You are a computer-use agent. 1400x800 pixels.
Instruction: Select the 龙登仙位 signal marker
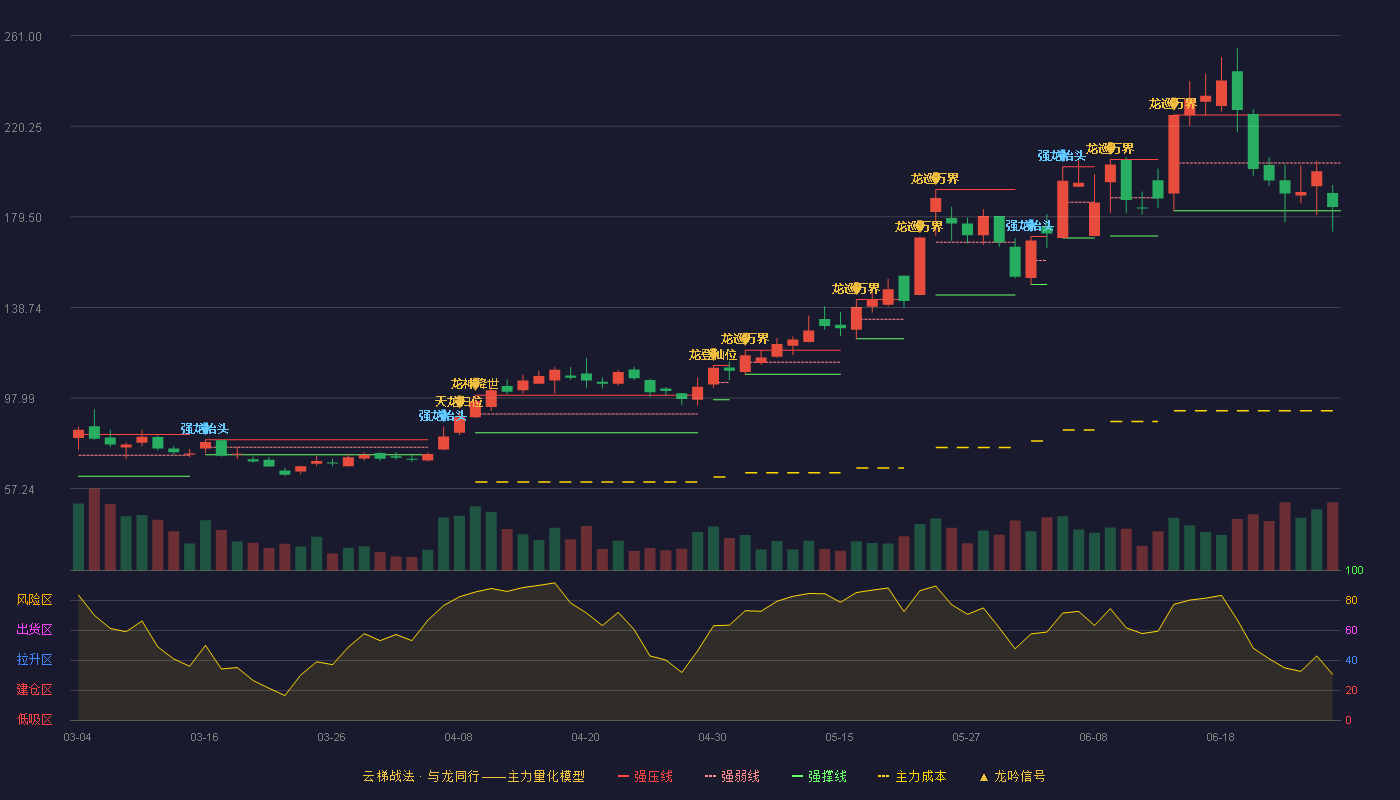(713, 355)
